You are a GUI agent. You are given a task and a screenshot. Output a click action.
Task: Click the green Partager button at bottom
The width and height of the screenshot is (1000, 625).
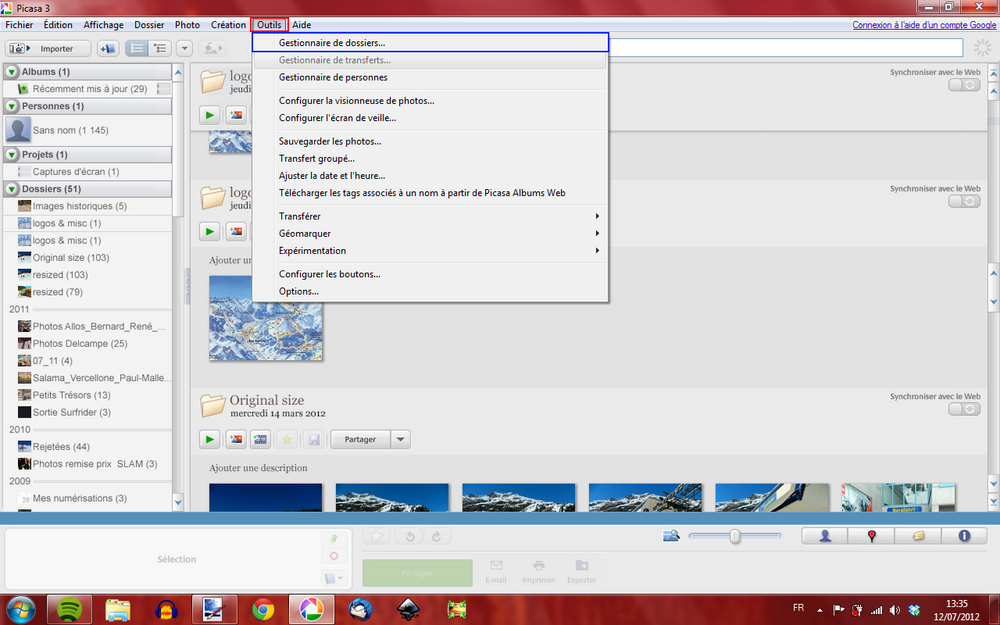point(417,573)
